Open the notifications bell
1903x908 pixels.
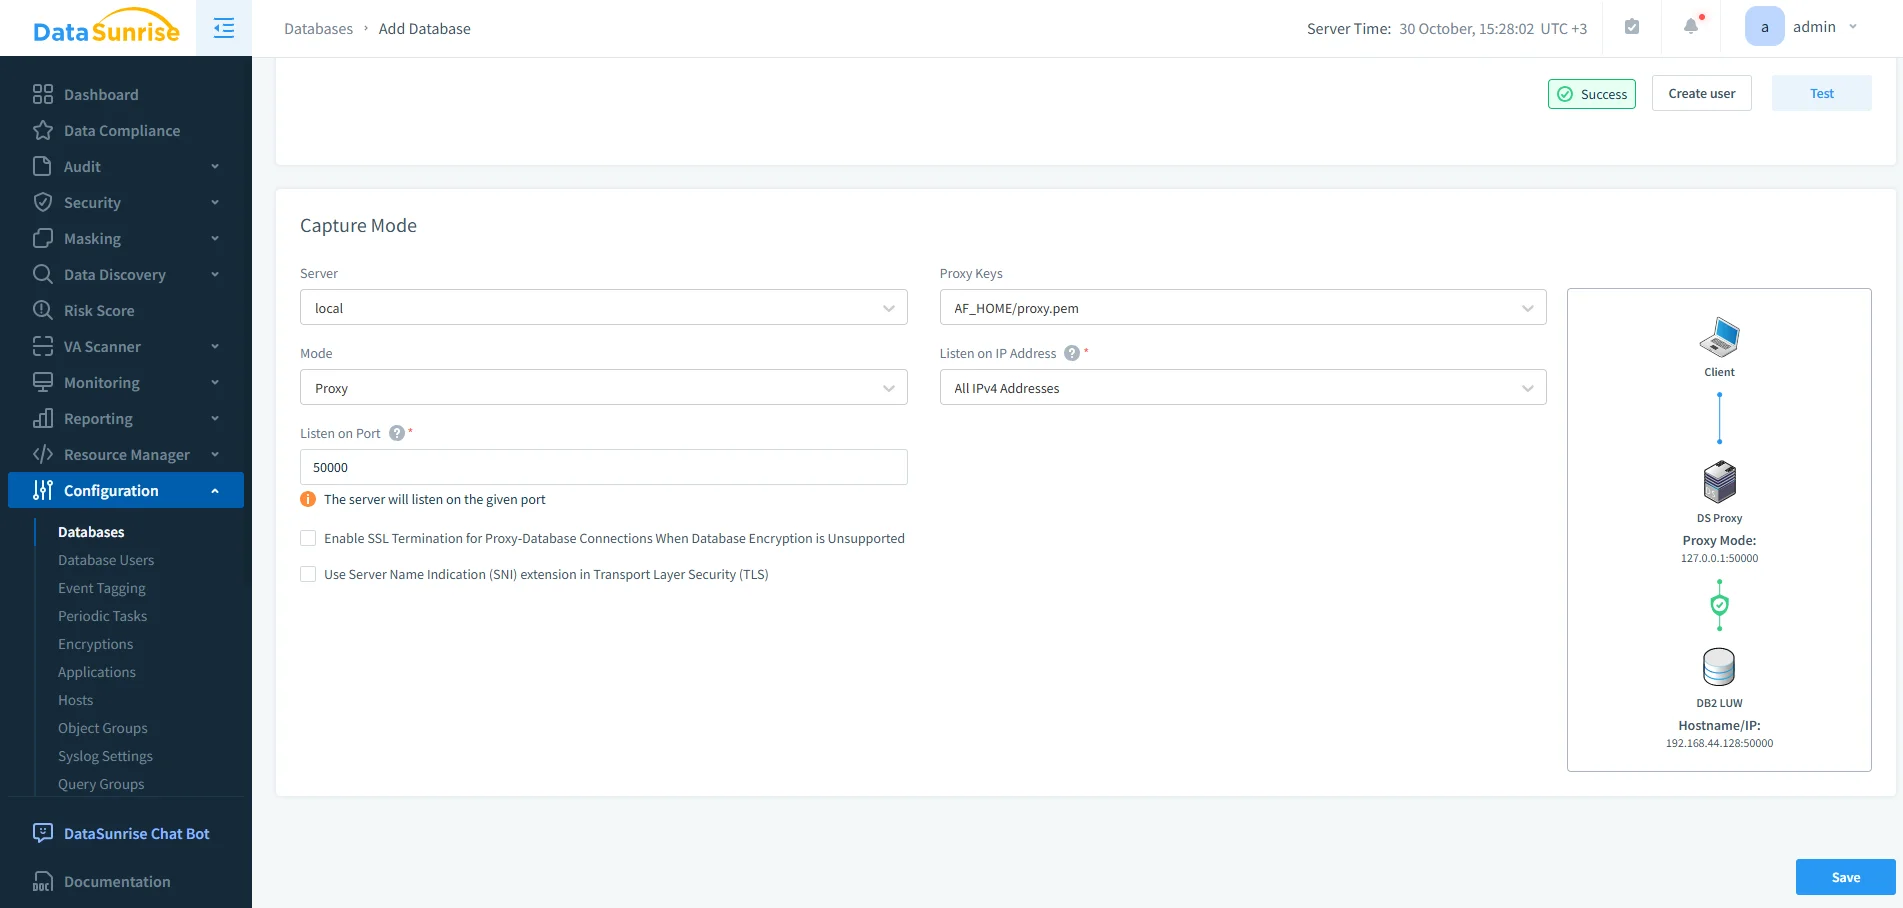(1689, 27)
